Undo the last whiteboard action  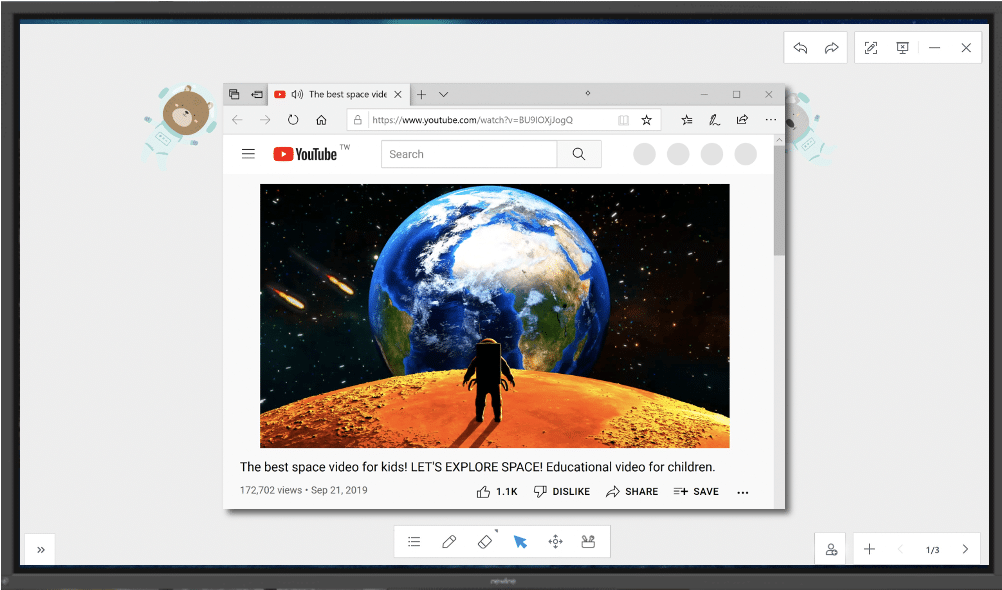tap(800, 48)
